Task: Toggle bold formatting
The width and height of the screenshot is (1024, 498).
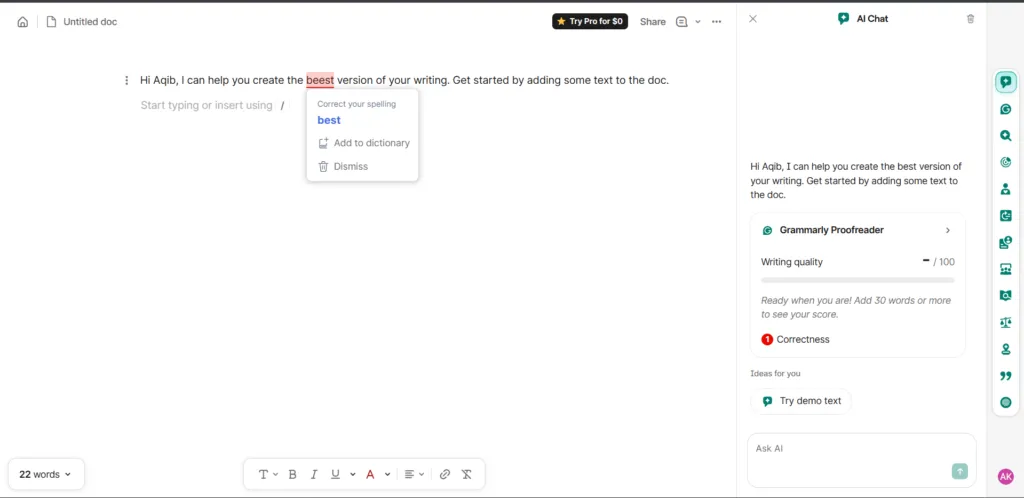Action: point(293,475)
